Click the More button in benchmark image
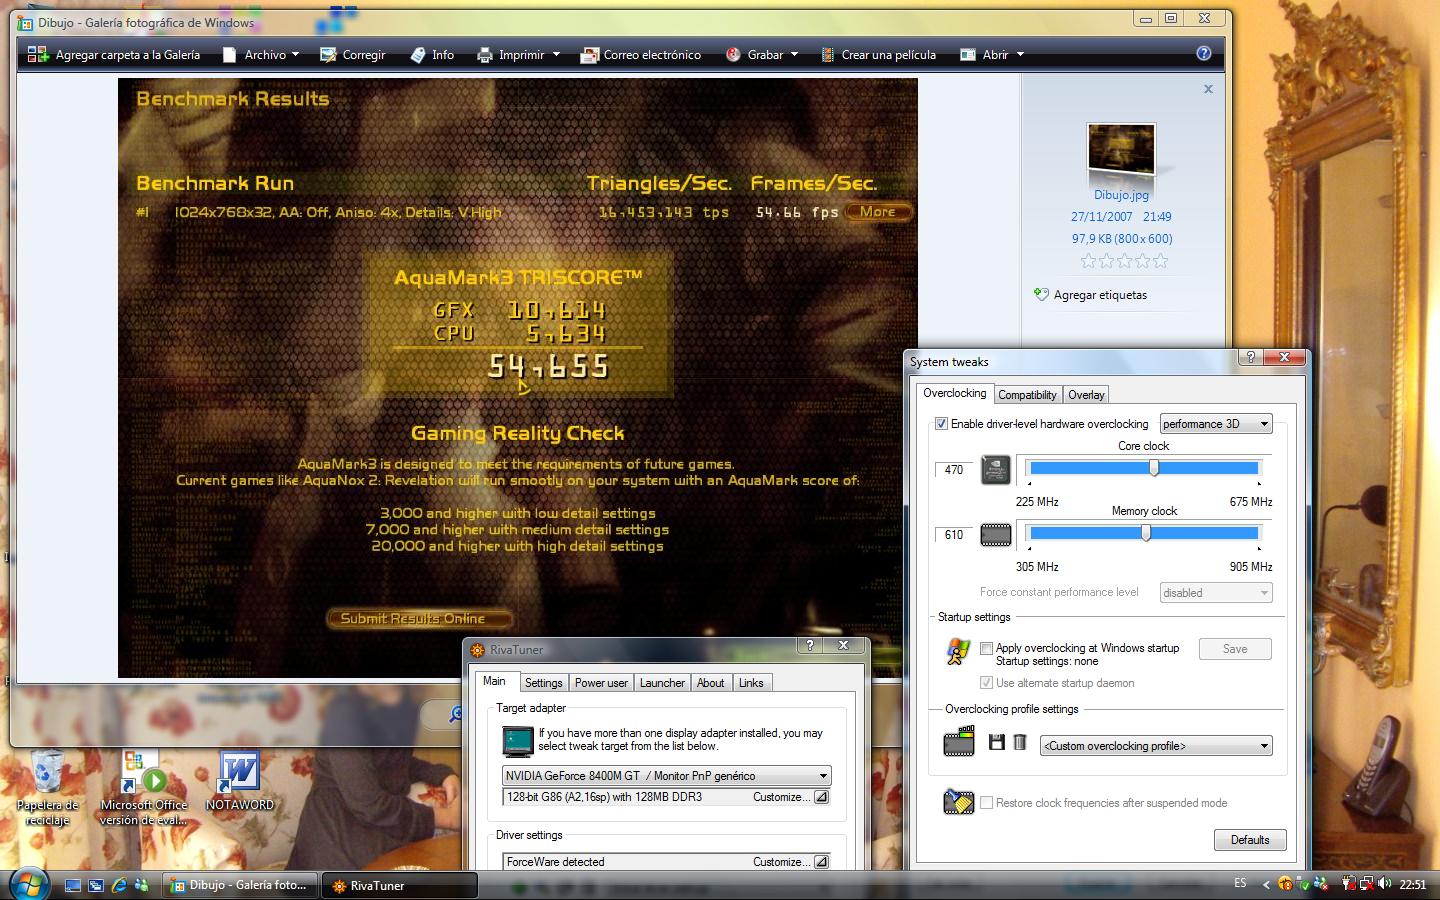Screen dimensions: 1440x900 coord(878,212)
